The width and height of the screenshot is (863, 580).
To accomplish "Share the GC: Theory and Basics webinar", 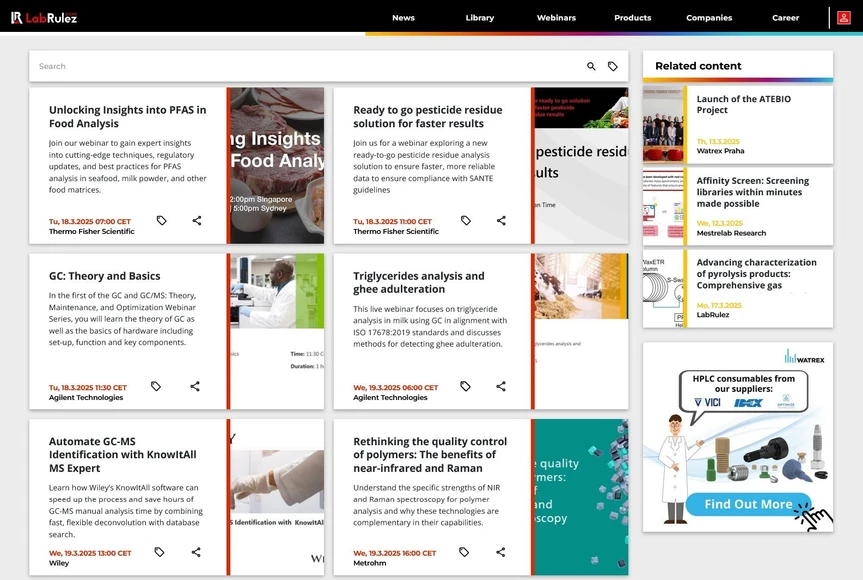I will coord(195,386).
